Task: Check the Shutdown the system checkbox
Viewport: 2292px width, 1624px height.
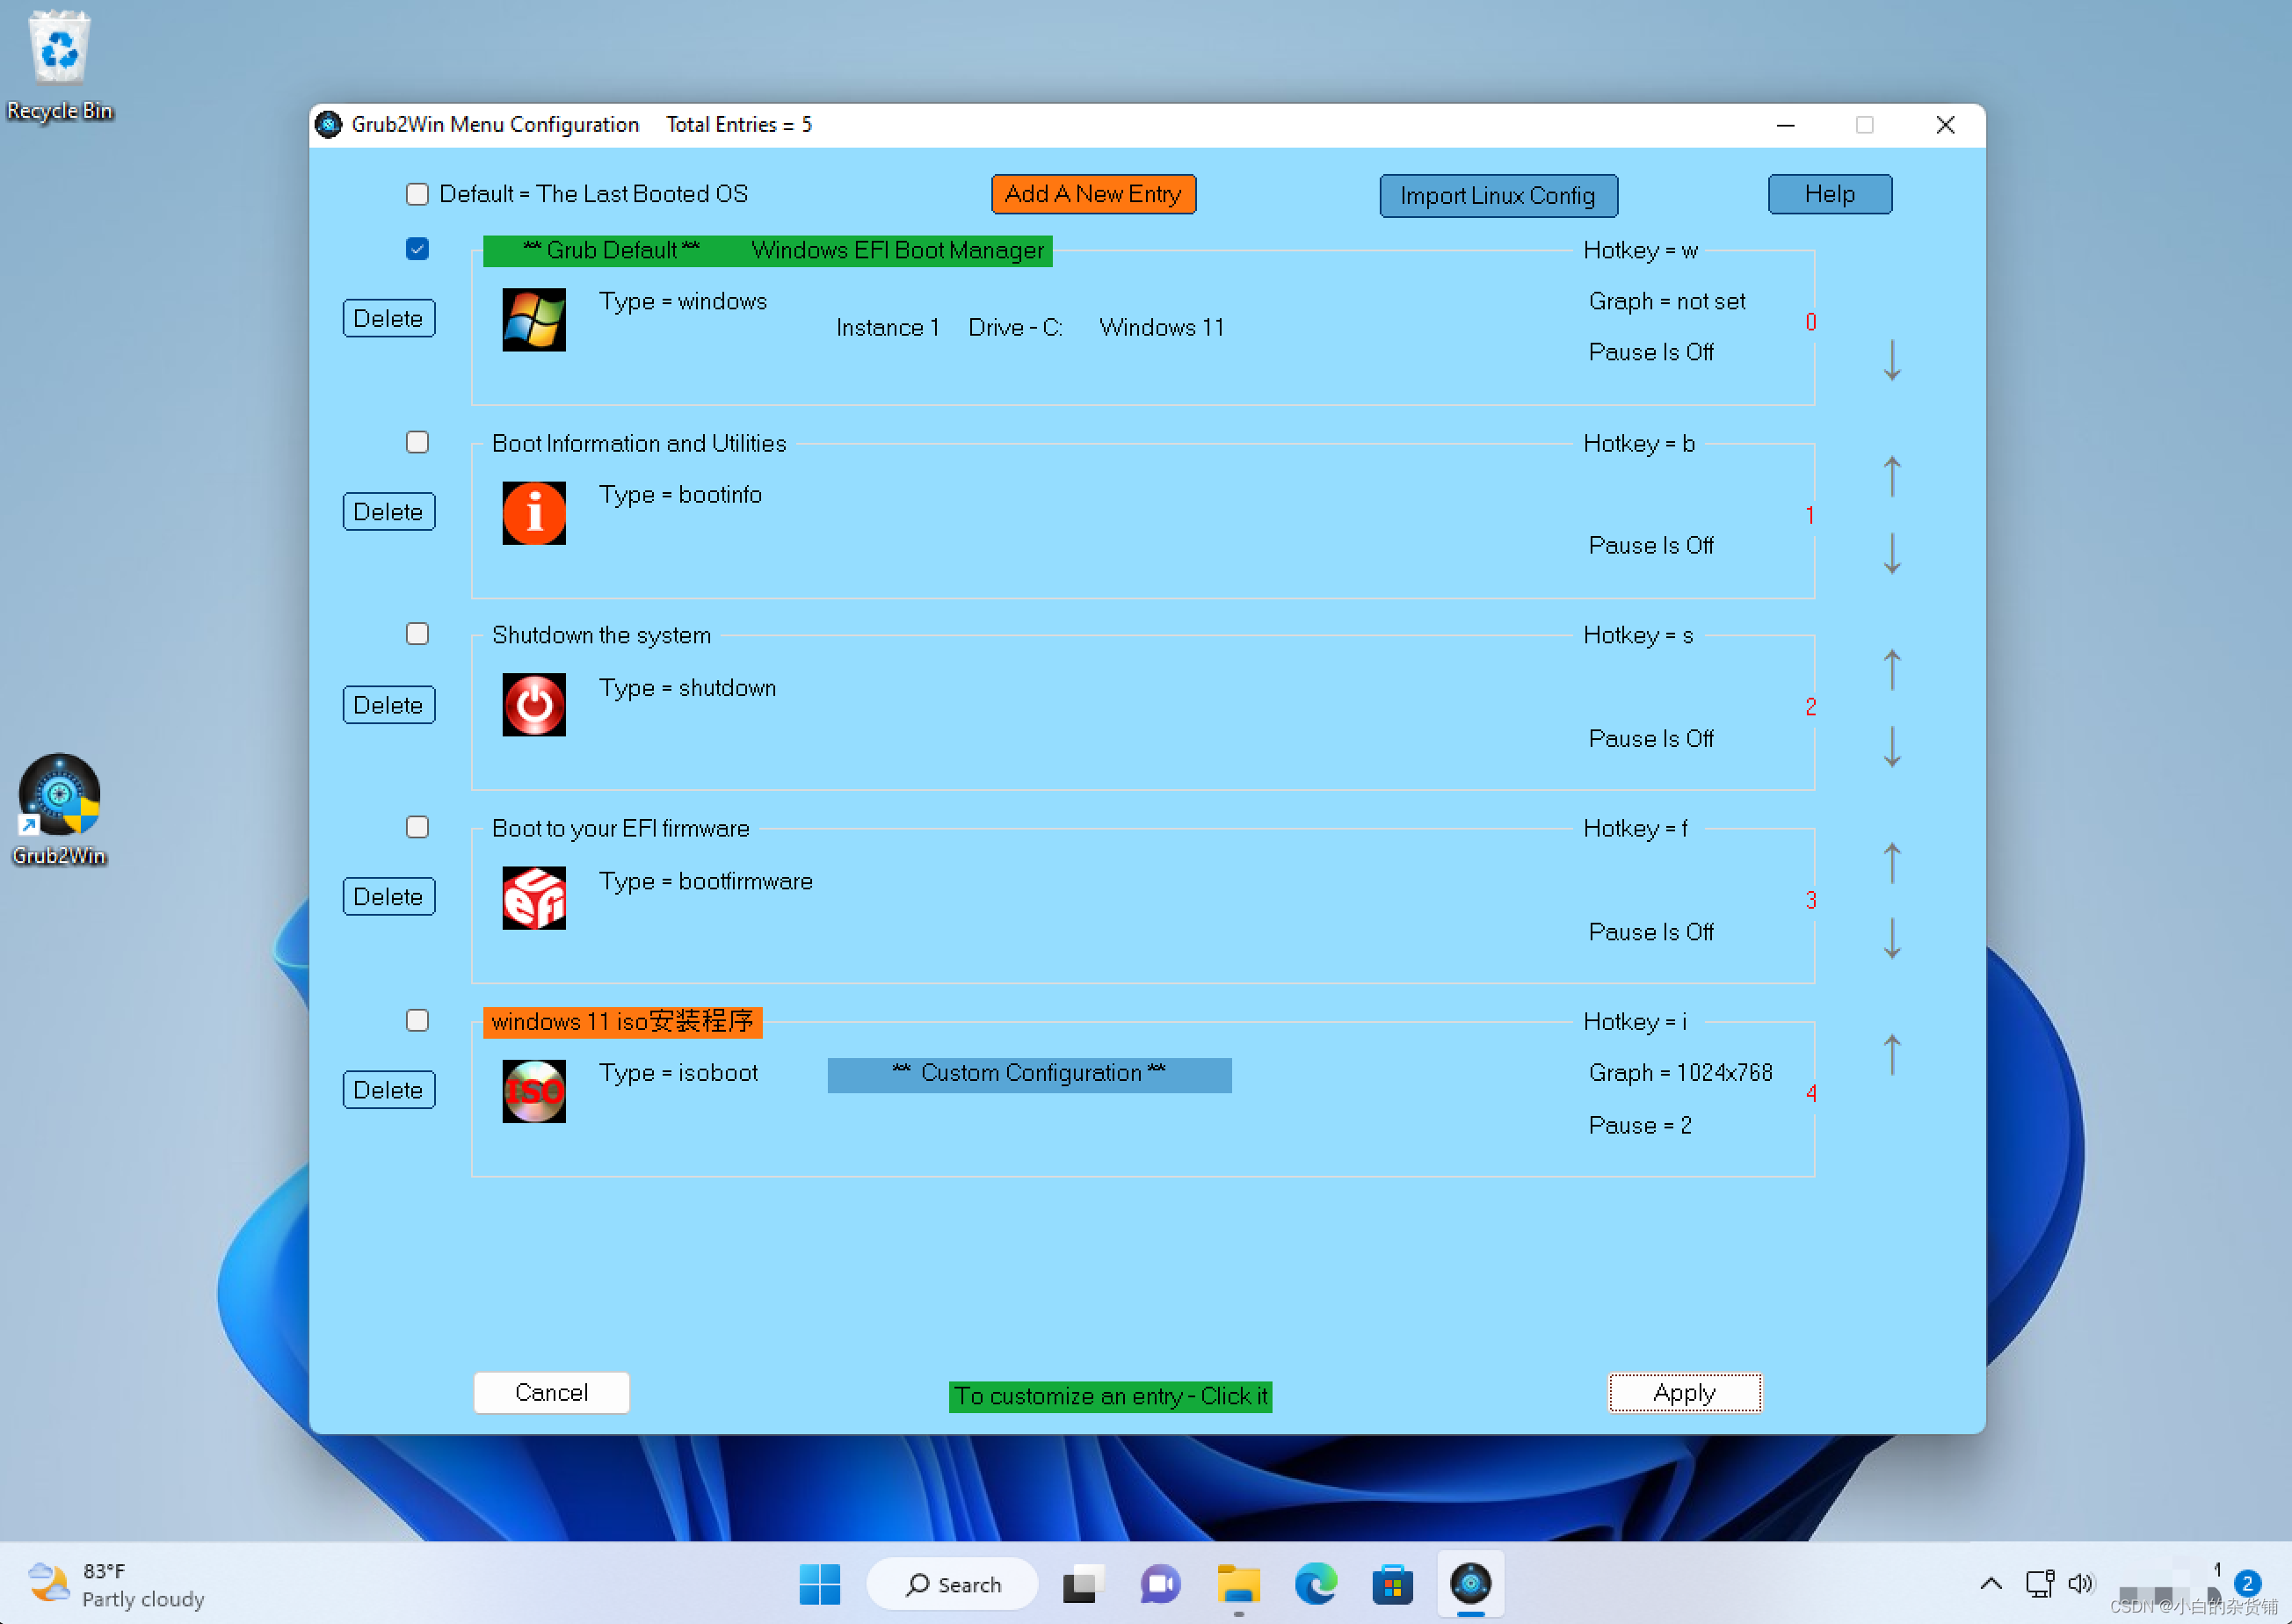Action: click(417, 634)
